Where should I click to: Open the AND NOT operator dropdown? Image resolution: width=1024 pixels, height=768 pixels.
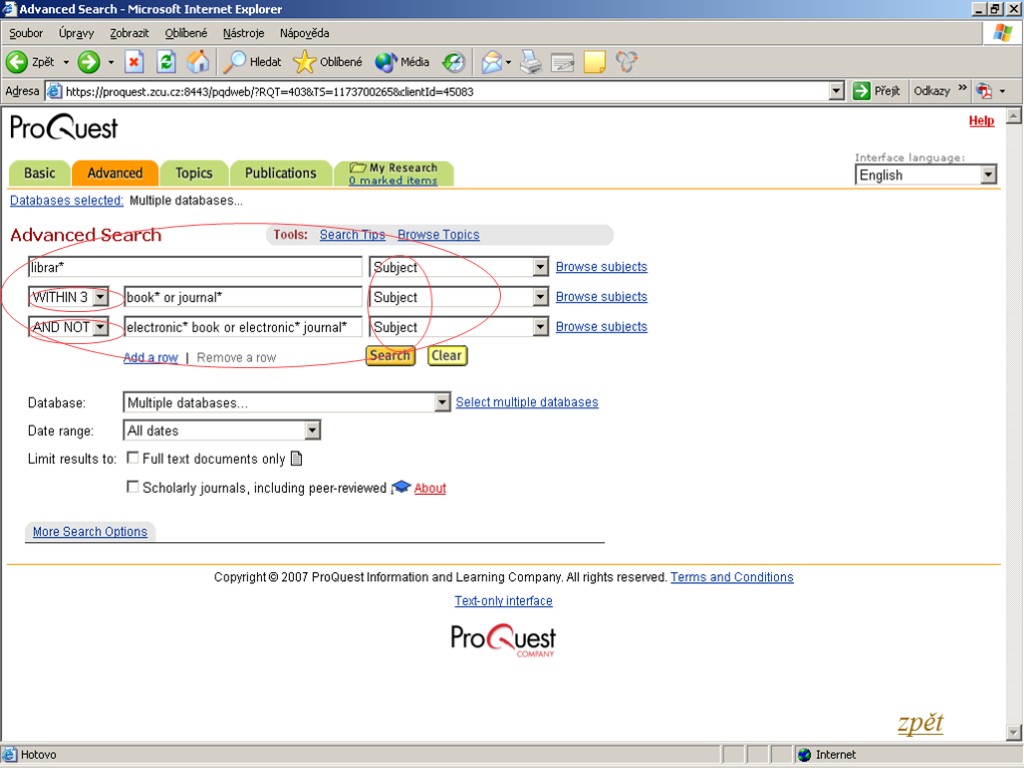(100, 327)
